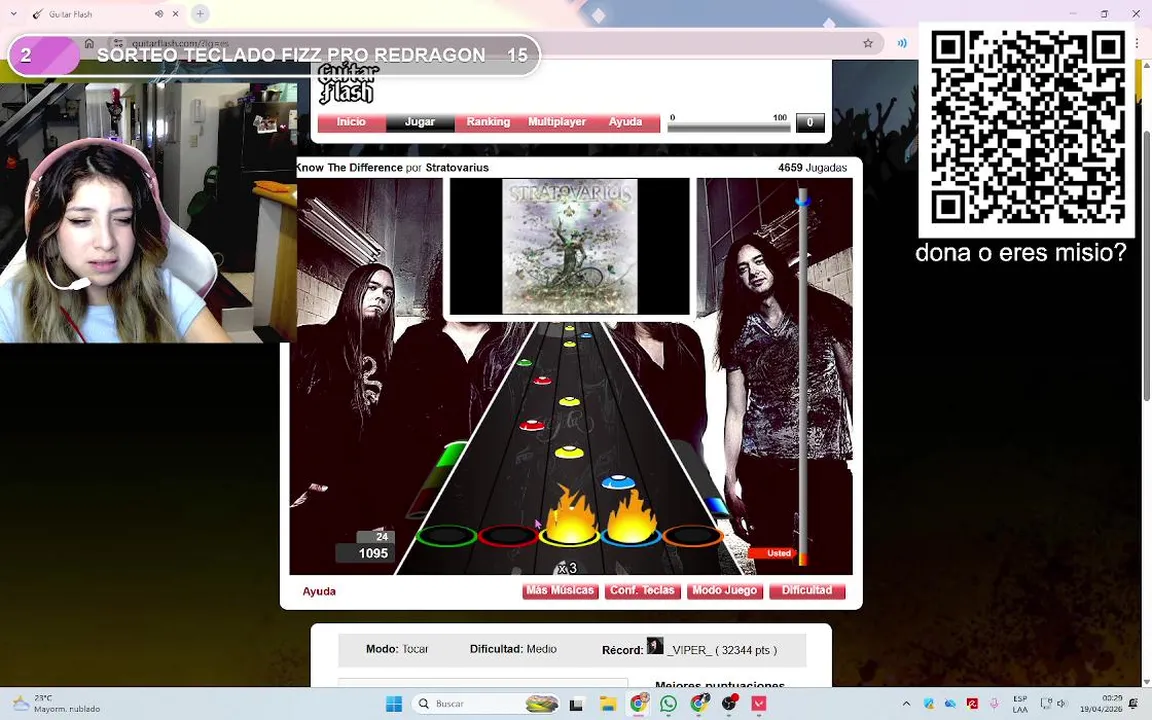Image resolution: width=1152 pixels, height=720 pixels.
Task: Open the notifications bell icon
Action: (1134, 704)
